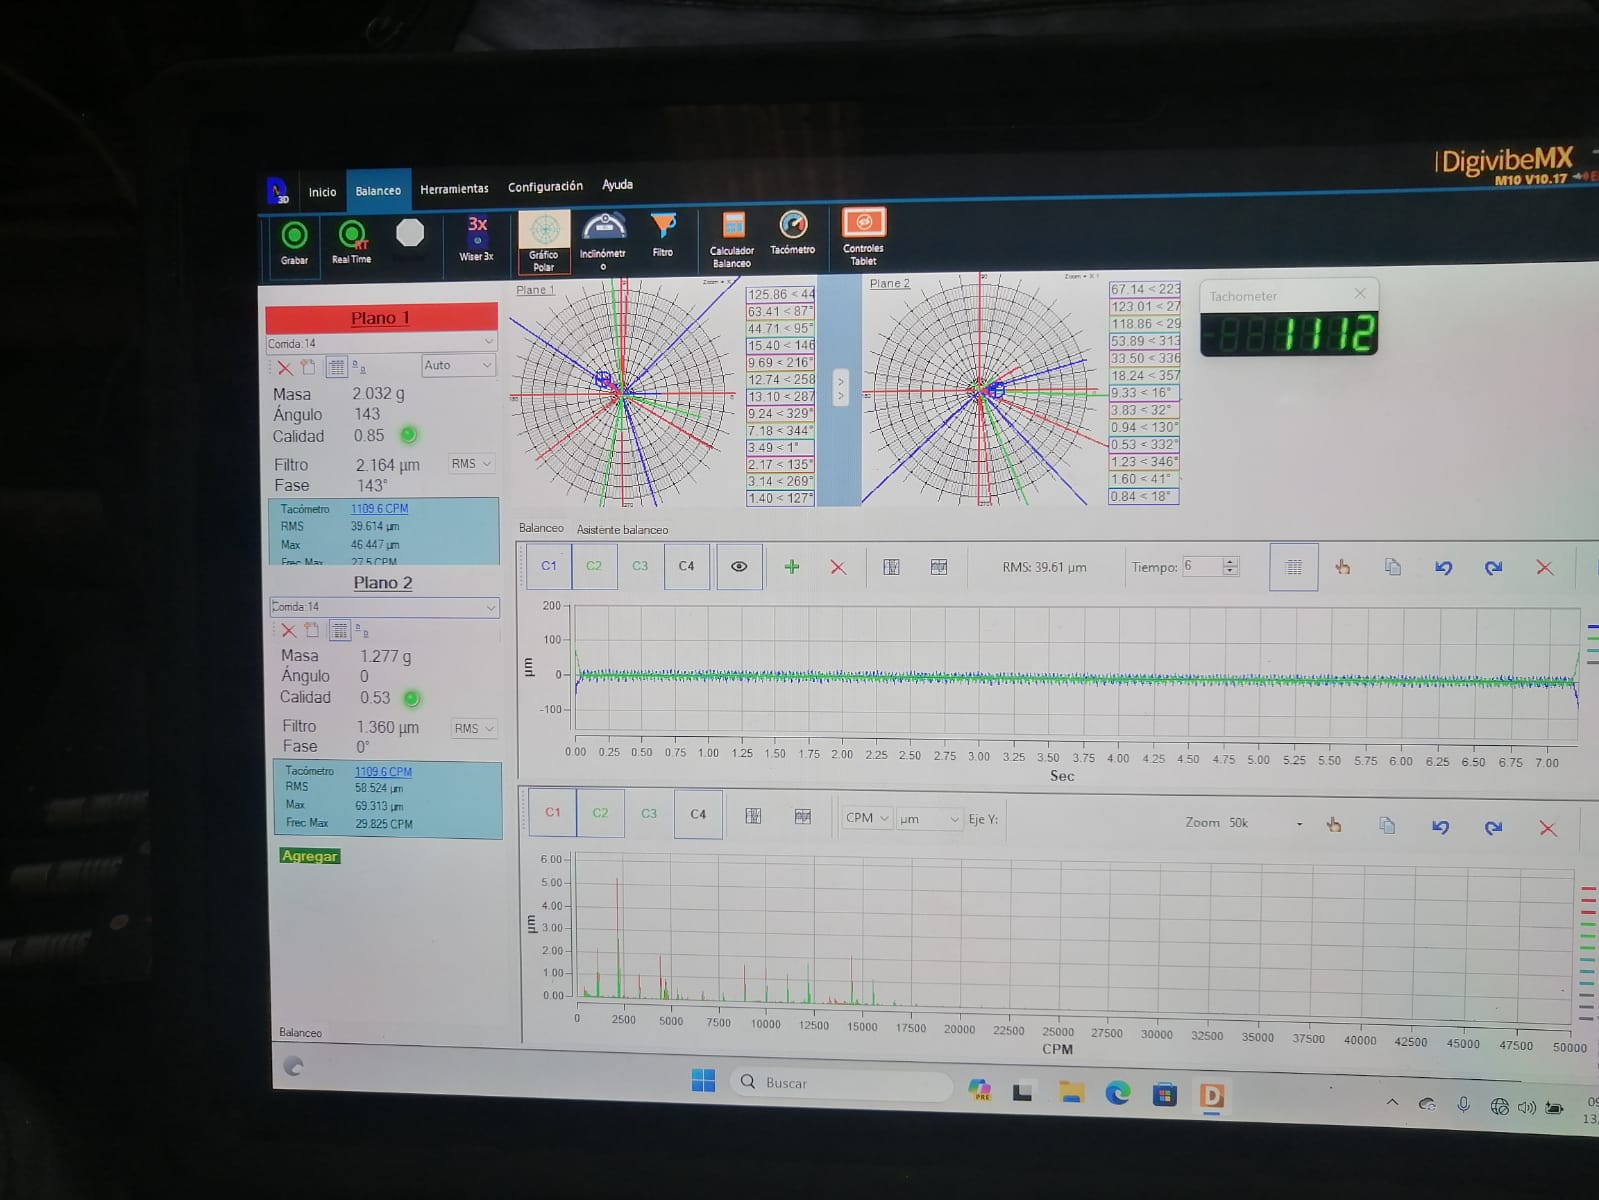Select the Balanceo ribbon tab

378,190
